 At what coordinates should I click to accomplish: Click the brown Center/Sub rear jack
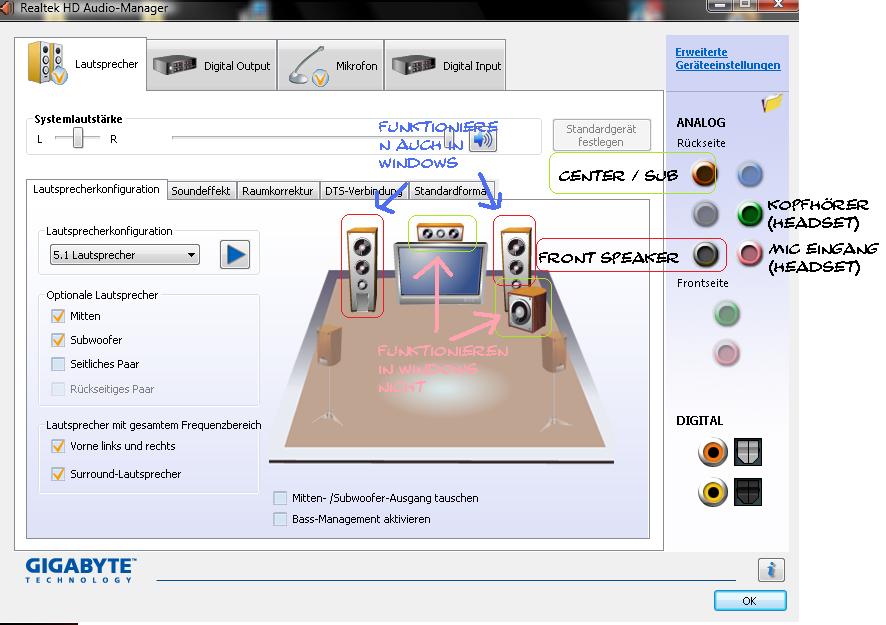tap(705, 173)
